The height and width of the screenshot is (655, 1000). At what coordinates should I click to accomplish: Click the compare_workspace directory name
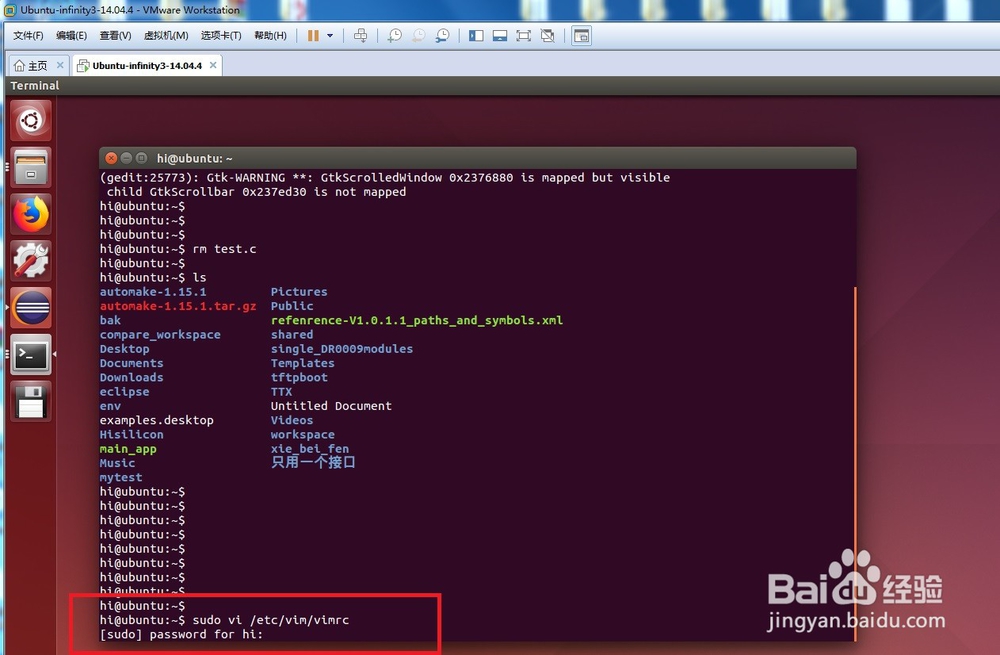click(x=160, y=334)
